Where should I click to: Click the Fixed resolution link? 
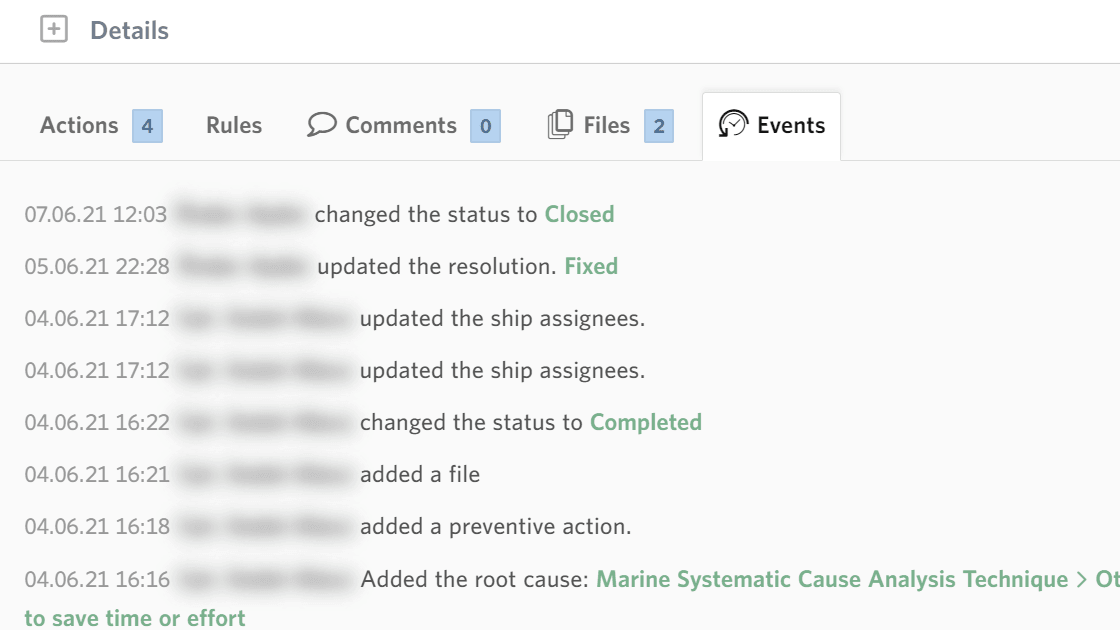click(592, 266)
